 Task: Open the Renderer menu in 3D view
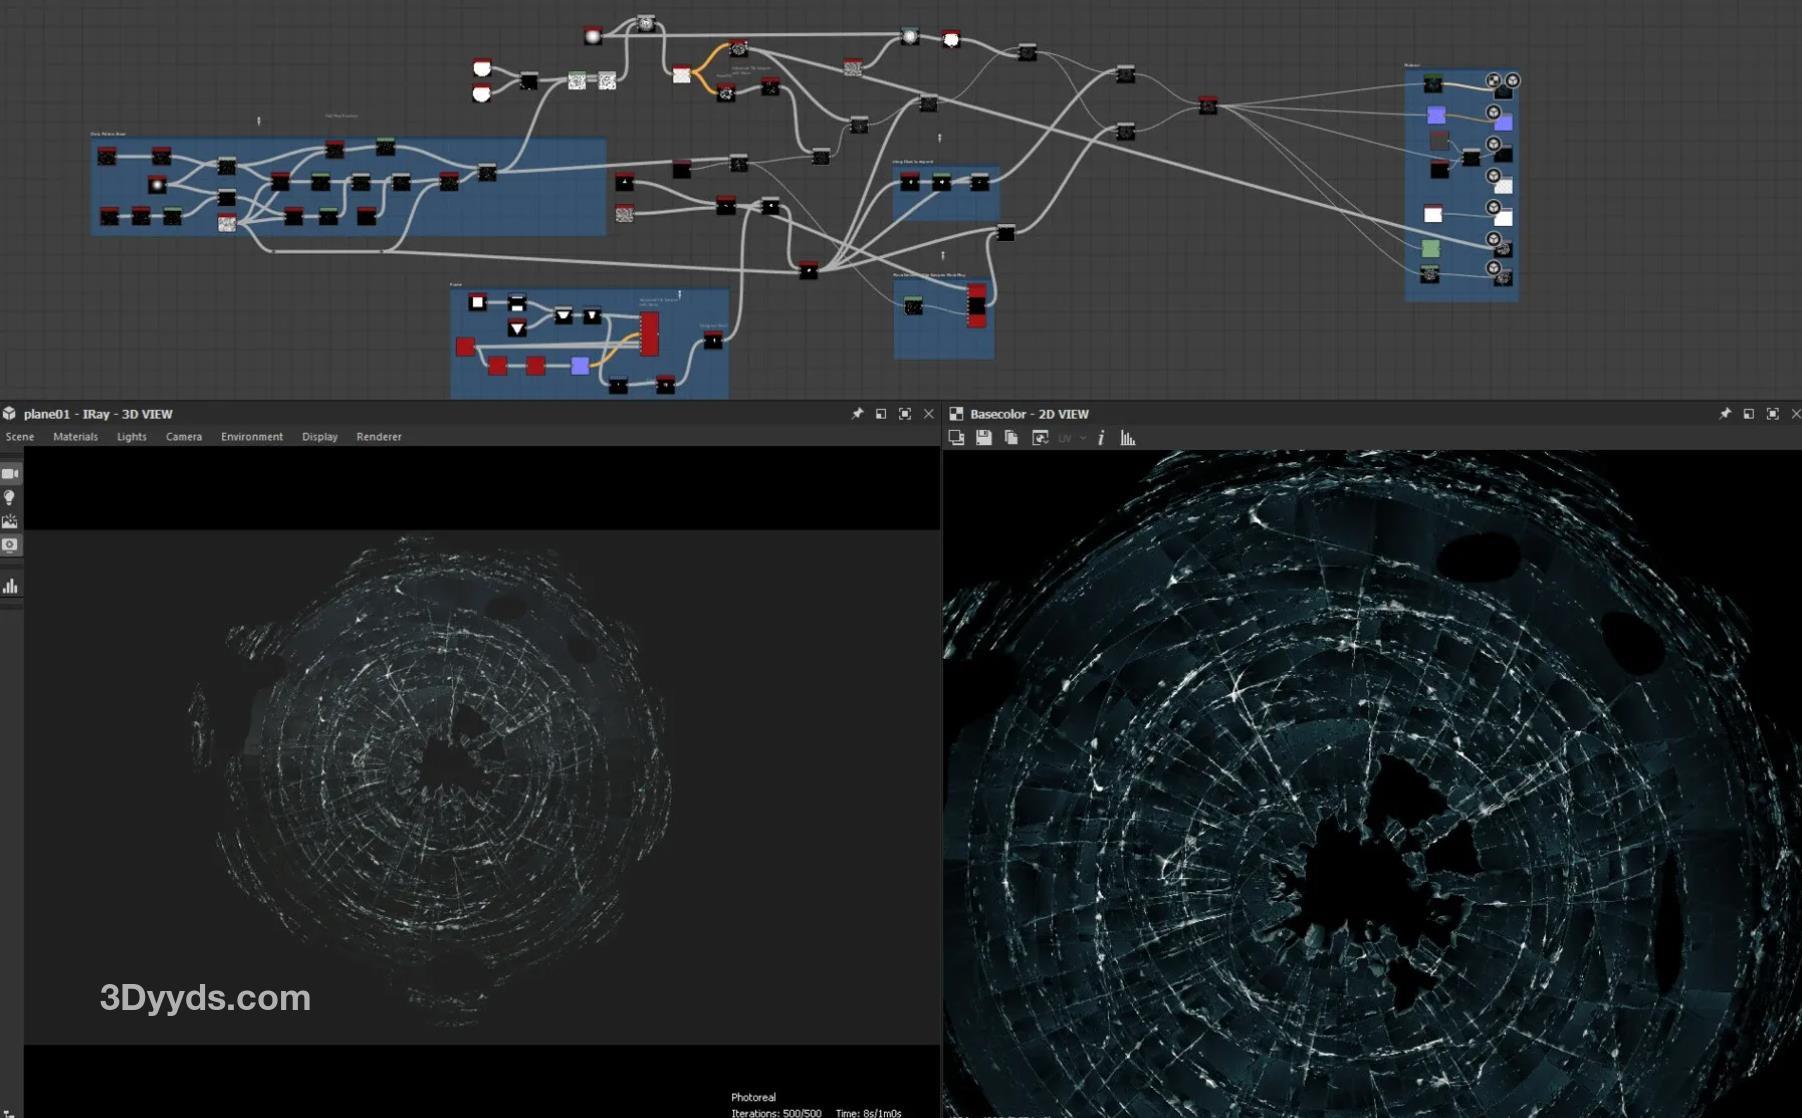point(378,437)
